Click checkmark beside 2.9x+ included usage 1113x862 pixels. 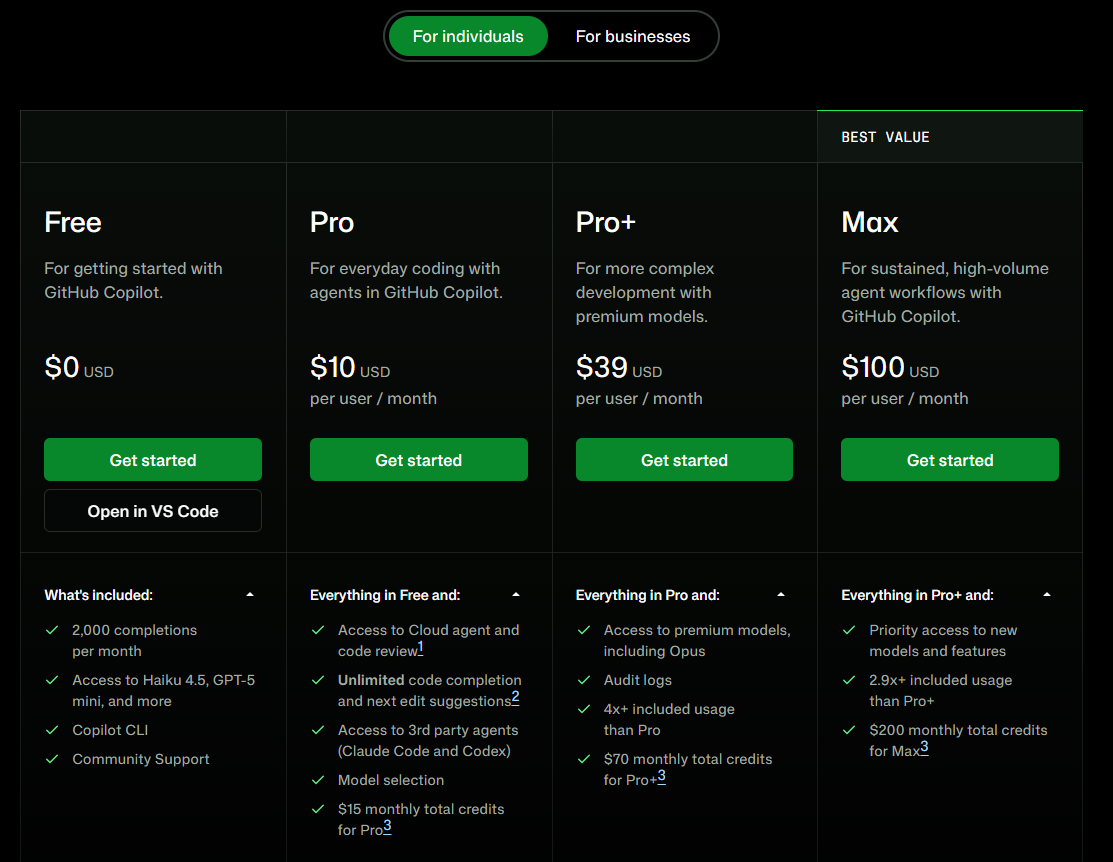(x=849, y=680)
